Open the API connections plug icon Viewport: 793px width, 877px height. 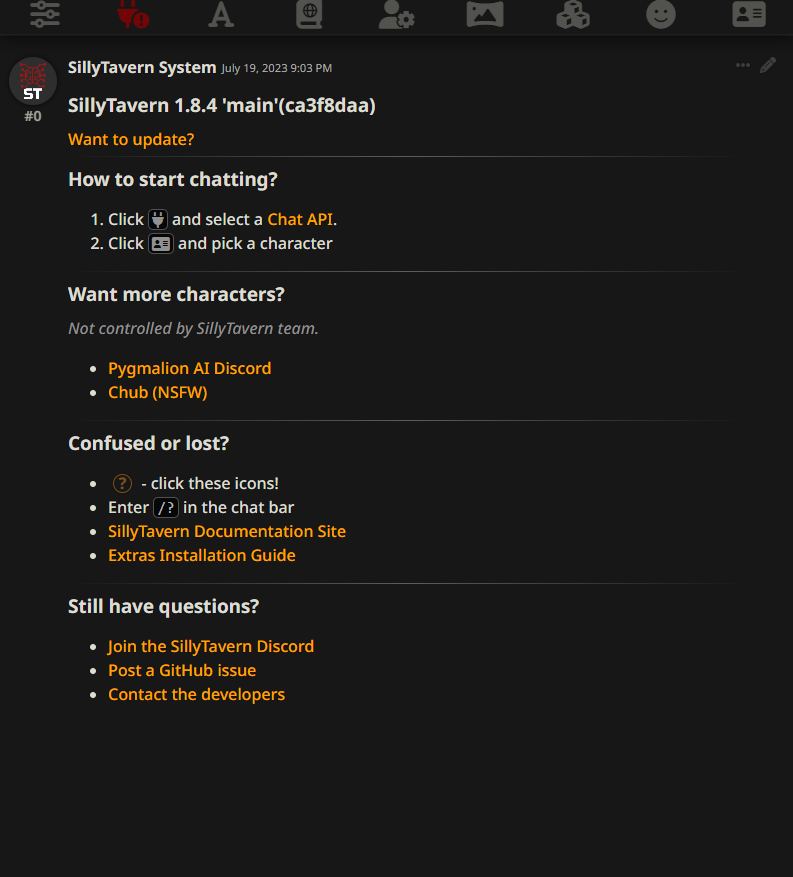click(132, 14)
